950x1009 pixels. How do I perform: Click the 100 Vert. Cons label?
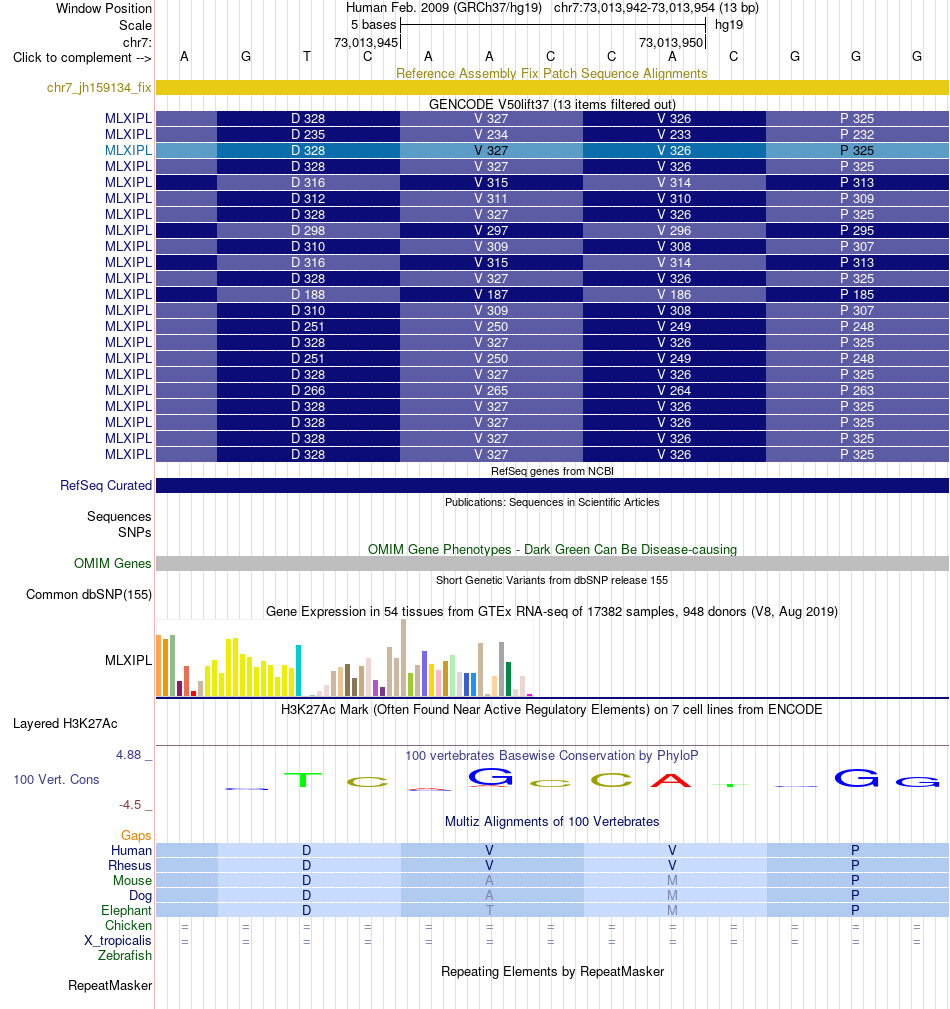click(x=56, y=779)
